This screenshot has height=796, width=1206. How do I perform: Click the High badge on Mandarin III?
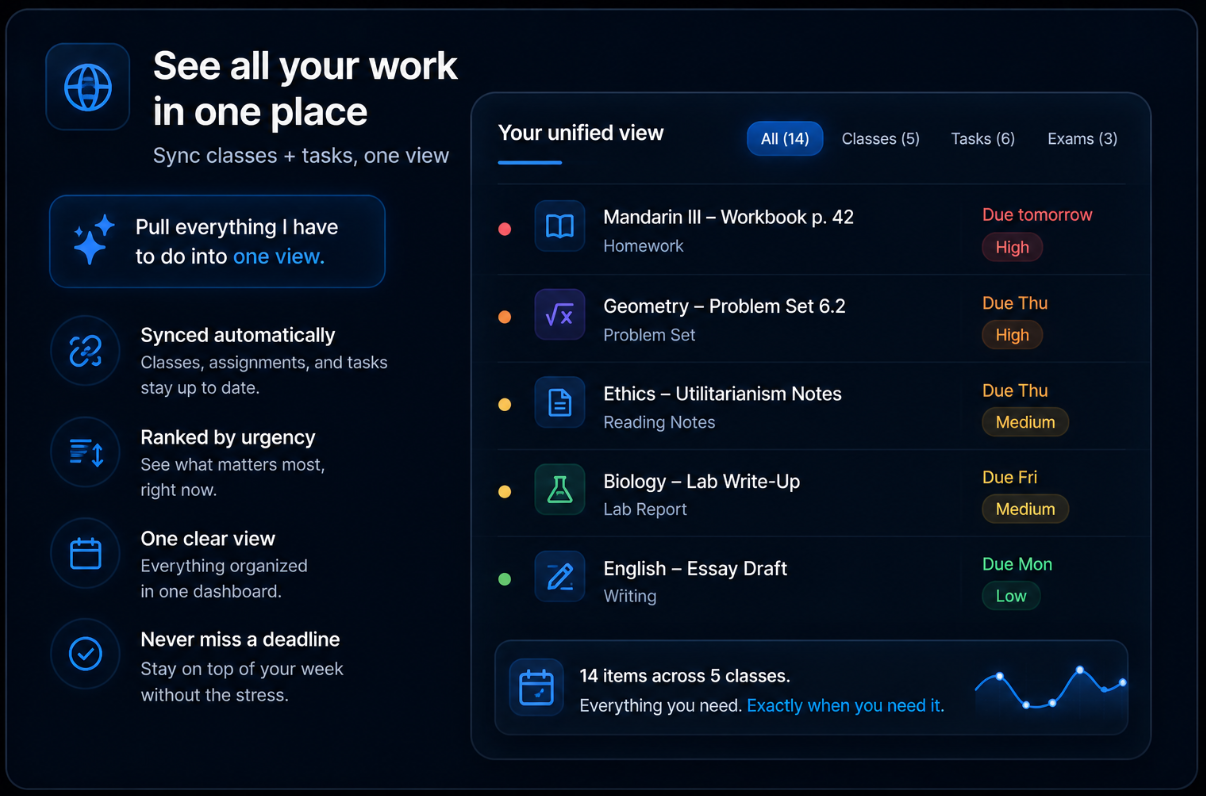click(1012, 248)
